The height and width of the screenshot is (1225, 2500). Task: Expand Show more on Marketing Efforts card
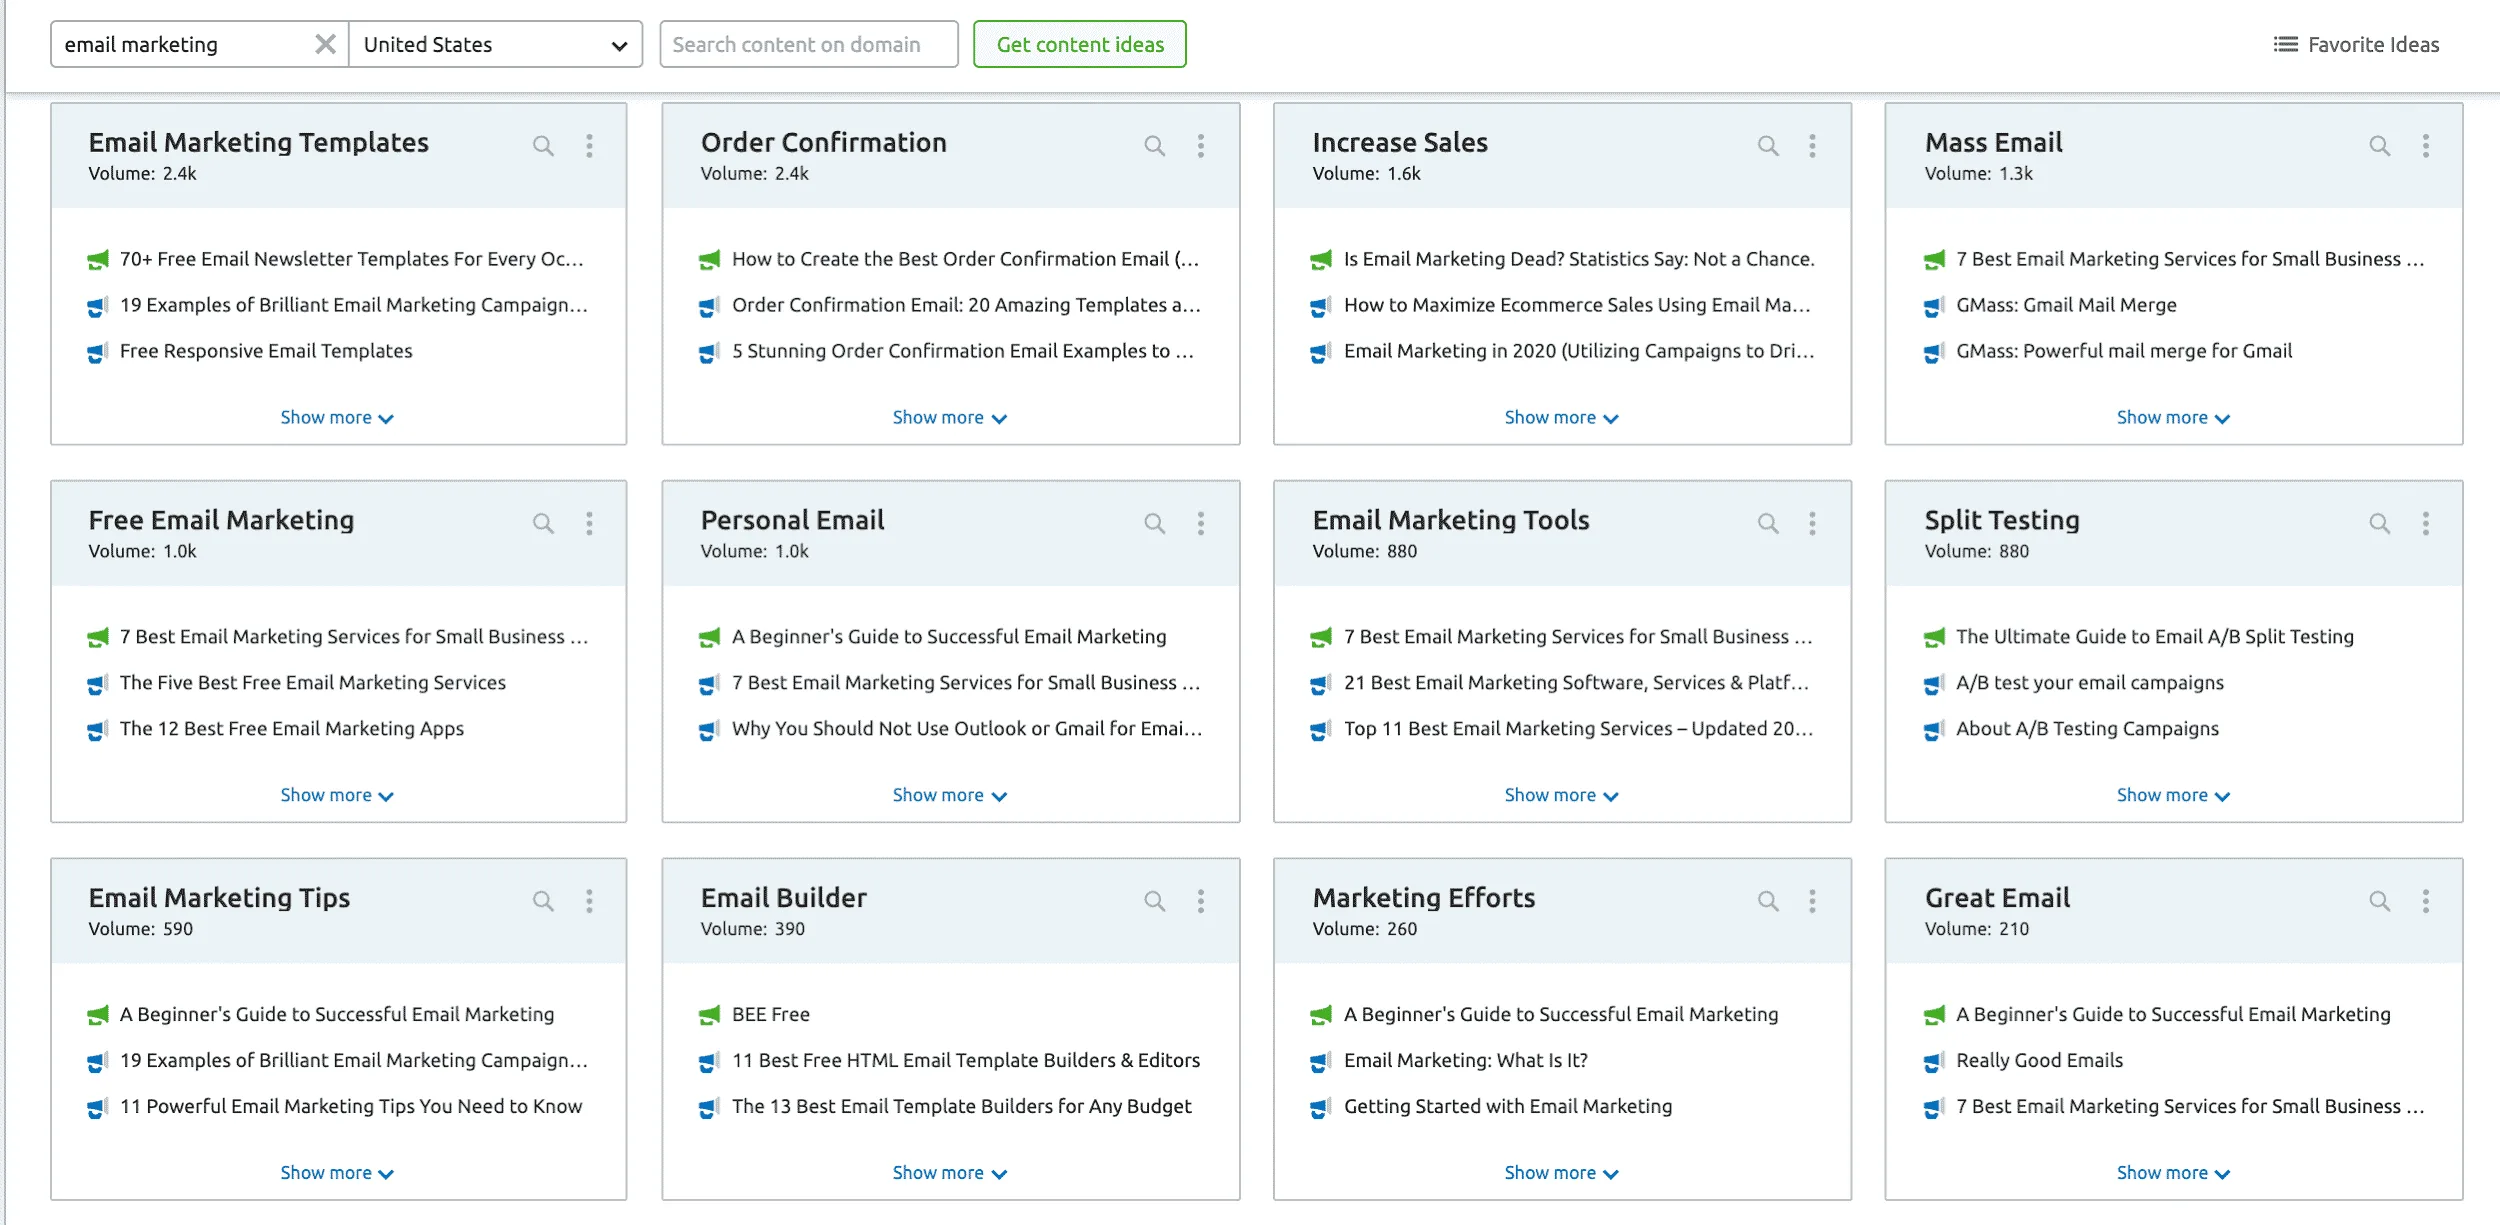pos(1561,1172)
